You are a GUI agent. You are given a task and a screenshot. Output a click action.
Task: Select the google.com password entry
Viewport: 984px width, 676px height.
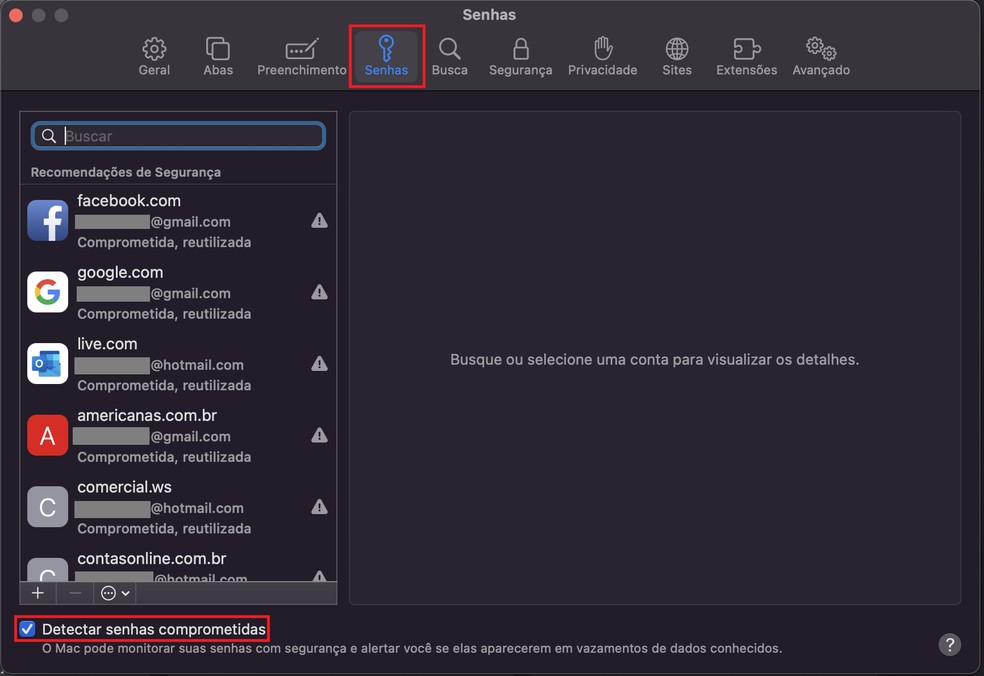178,292
